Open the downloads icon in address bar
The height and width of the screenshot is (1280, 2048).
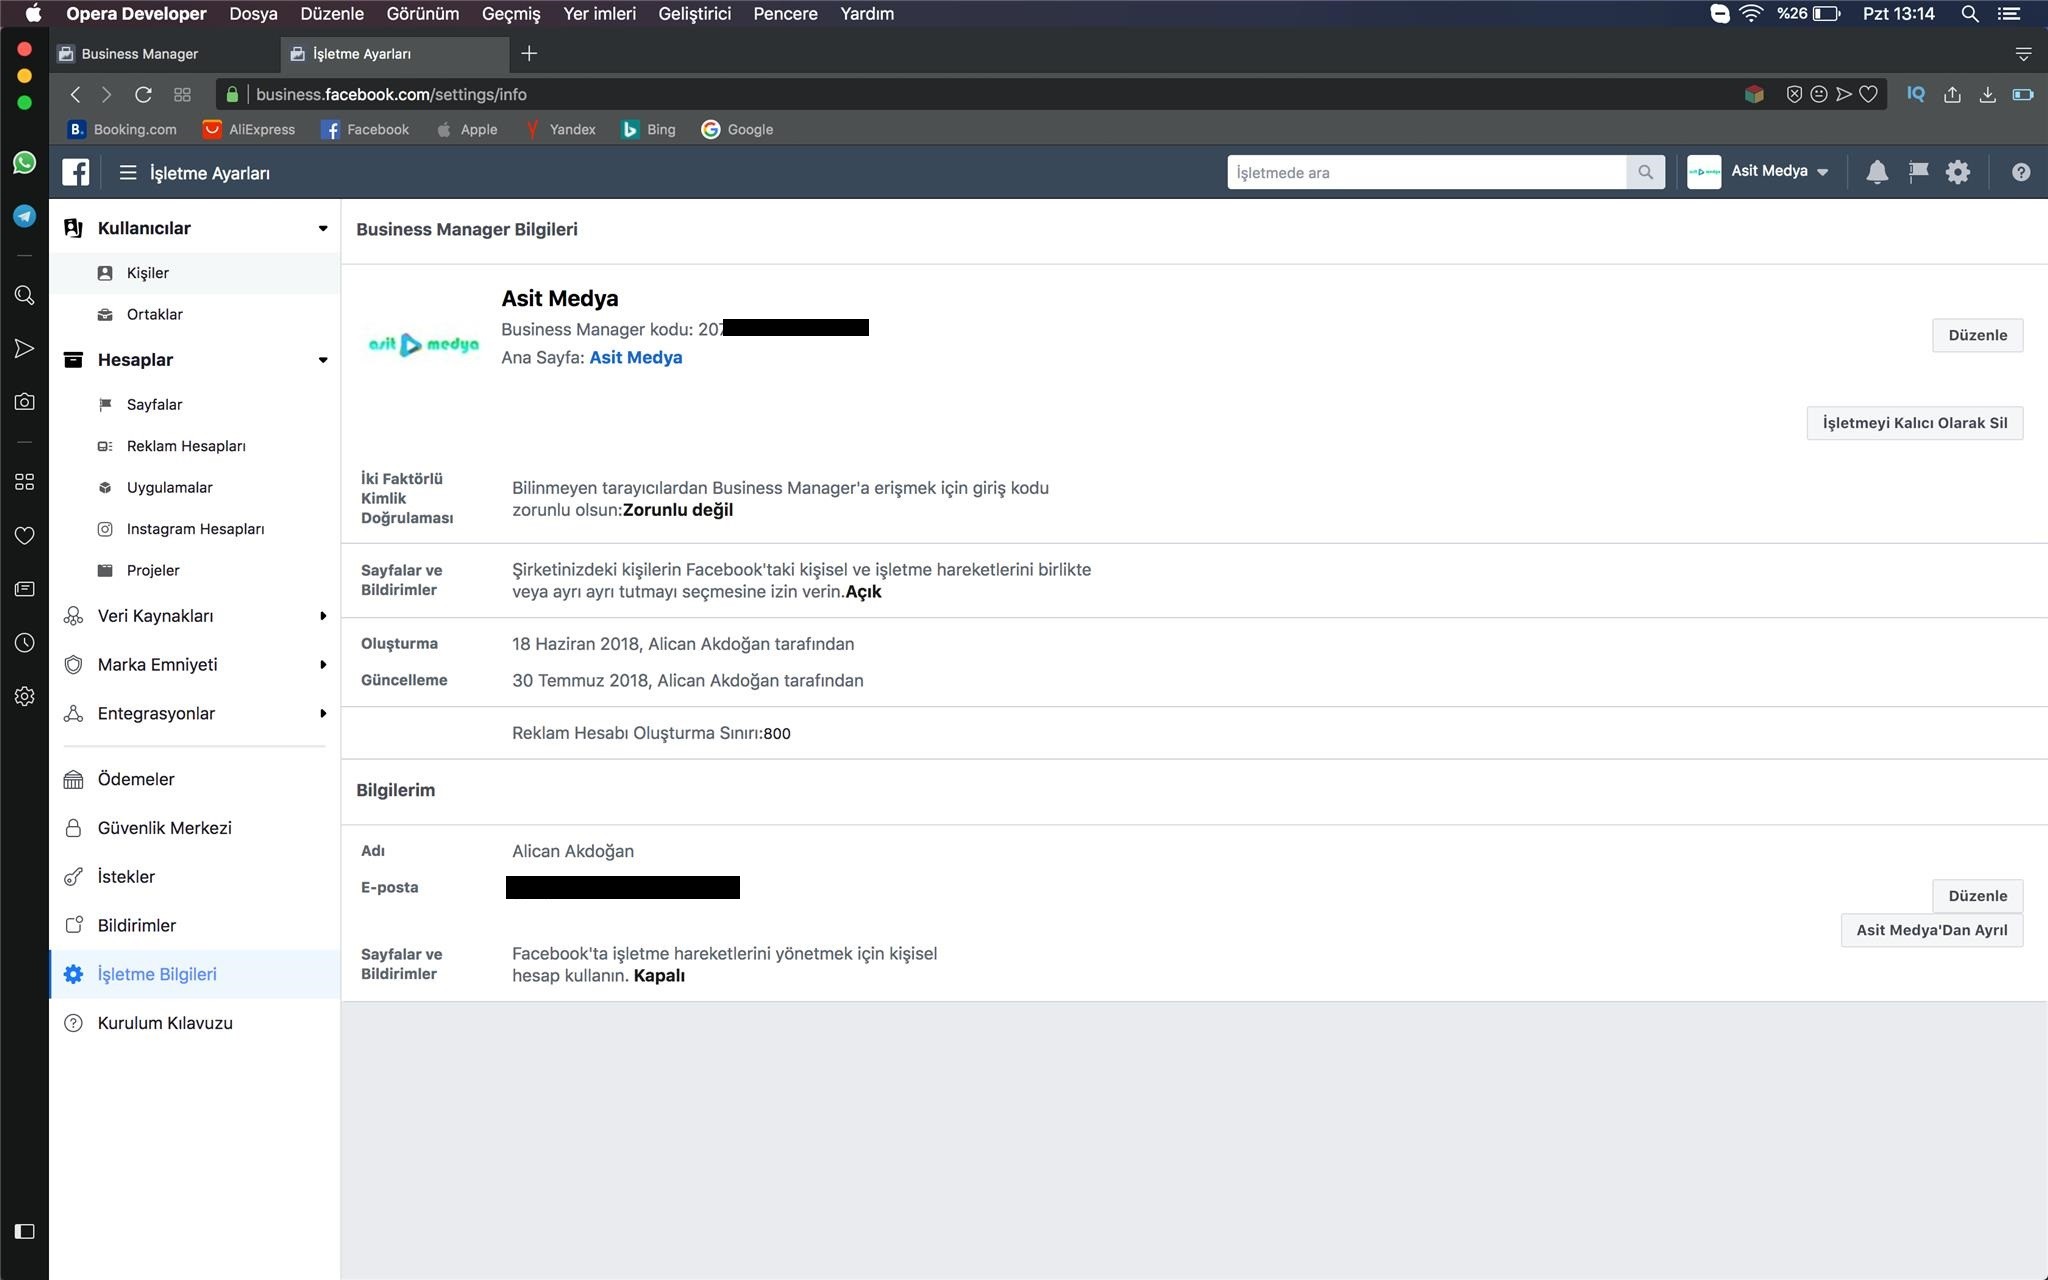click(x=1987, y=94)
